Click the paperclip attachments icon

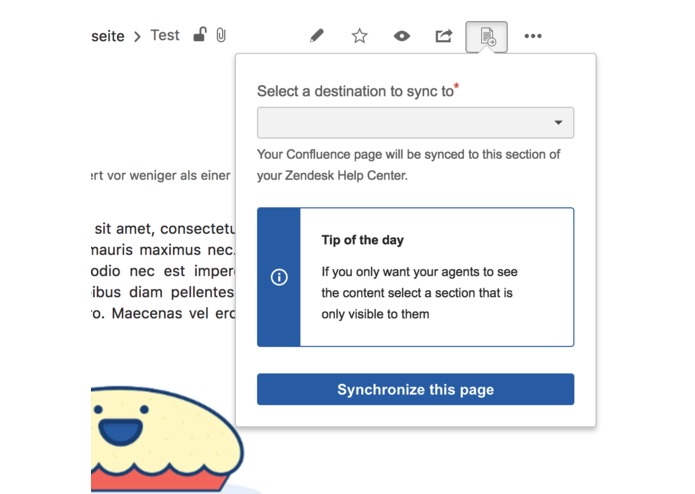[221, 35]
